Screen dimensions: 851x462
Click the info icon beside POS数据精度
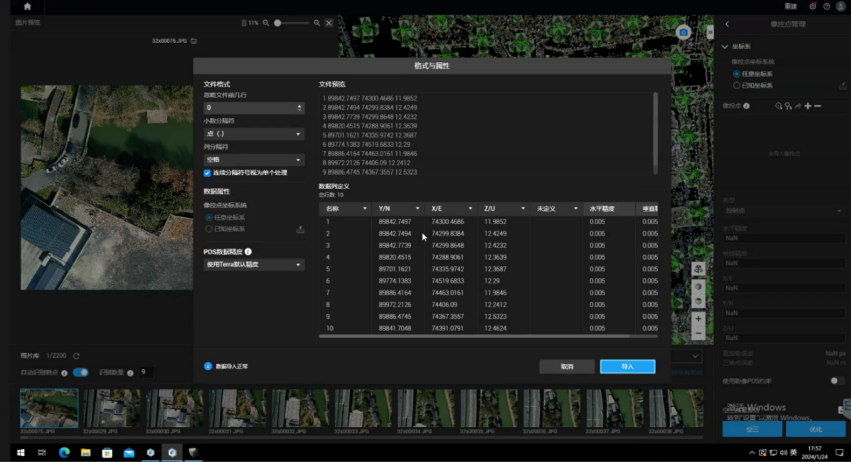pyautogui.click(x=248, y=252)
